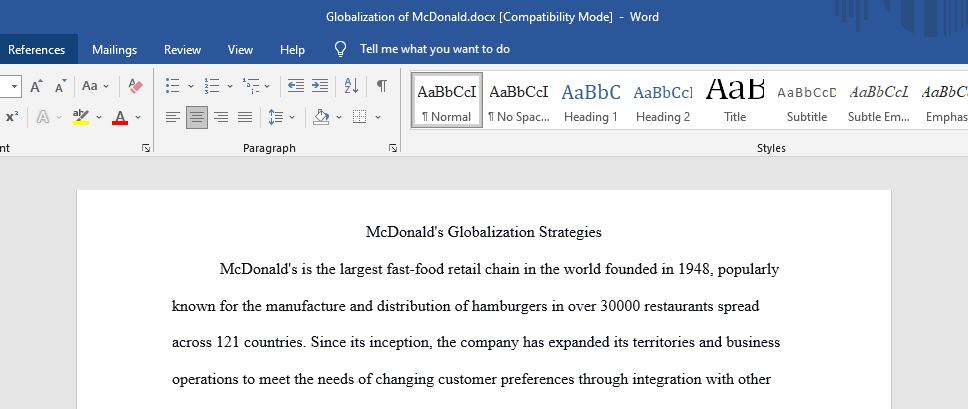Viewport: 968px width, 409px height.
Task: Click the heading 'McDonald's Globalization Strategies'
Action: pyautogui.click(x=483, y=233)
